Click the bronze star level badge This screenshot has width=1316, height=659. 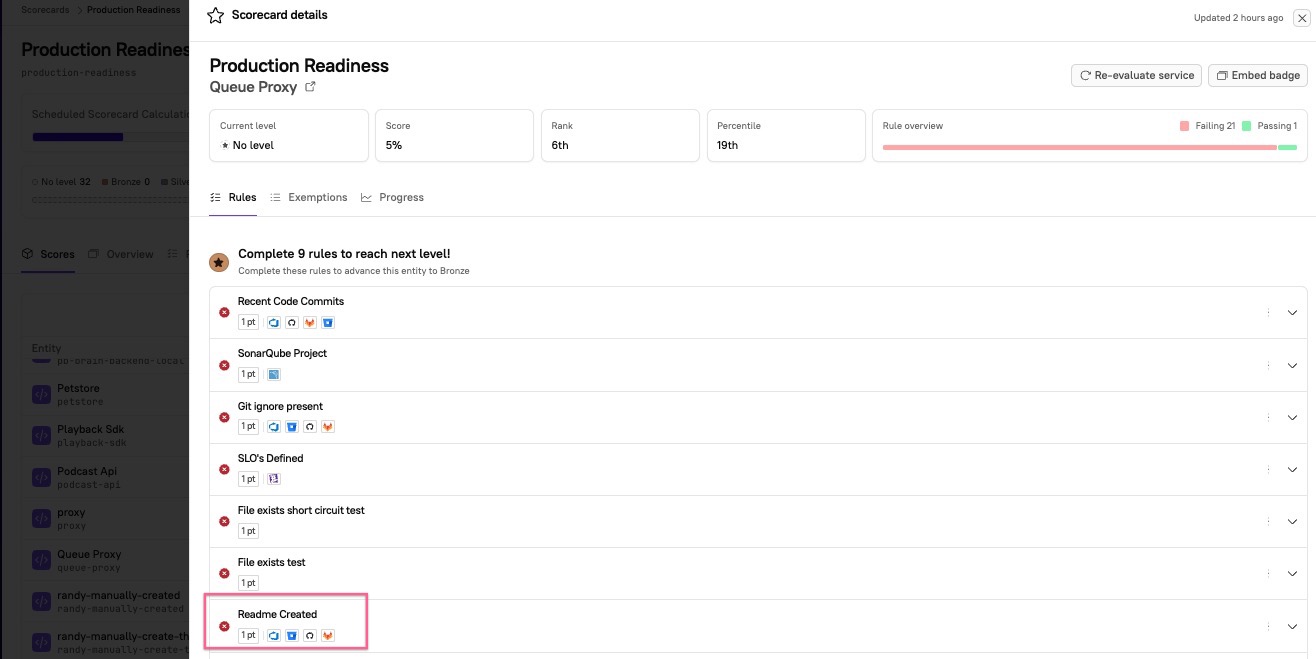pos(218,262)
